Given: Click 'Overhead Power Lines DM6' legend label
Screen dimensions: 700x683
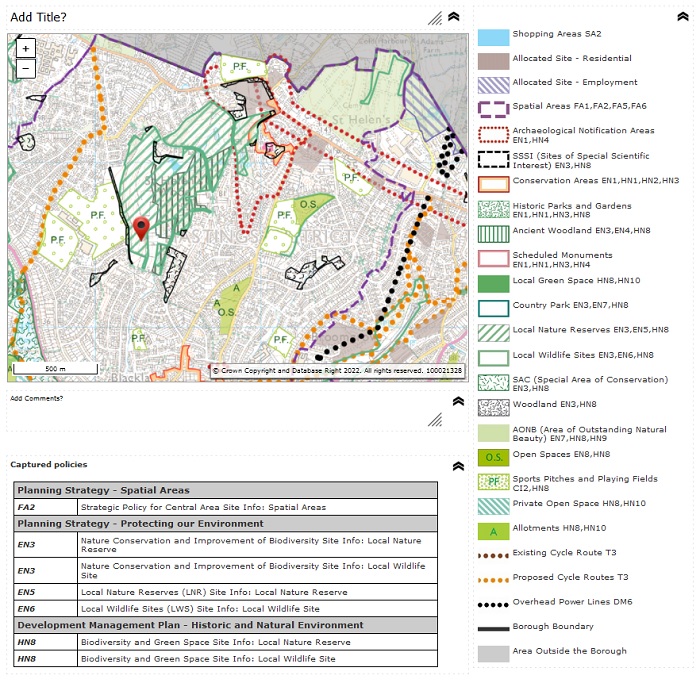Looking at the screenshot, I should 572,602.
